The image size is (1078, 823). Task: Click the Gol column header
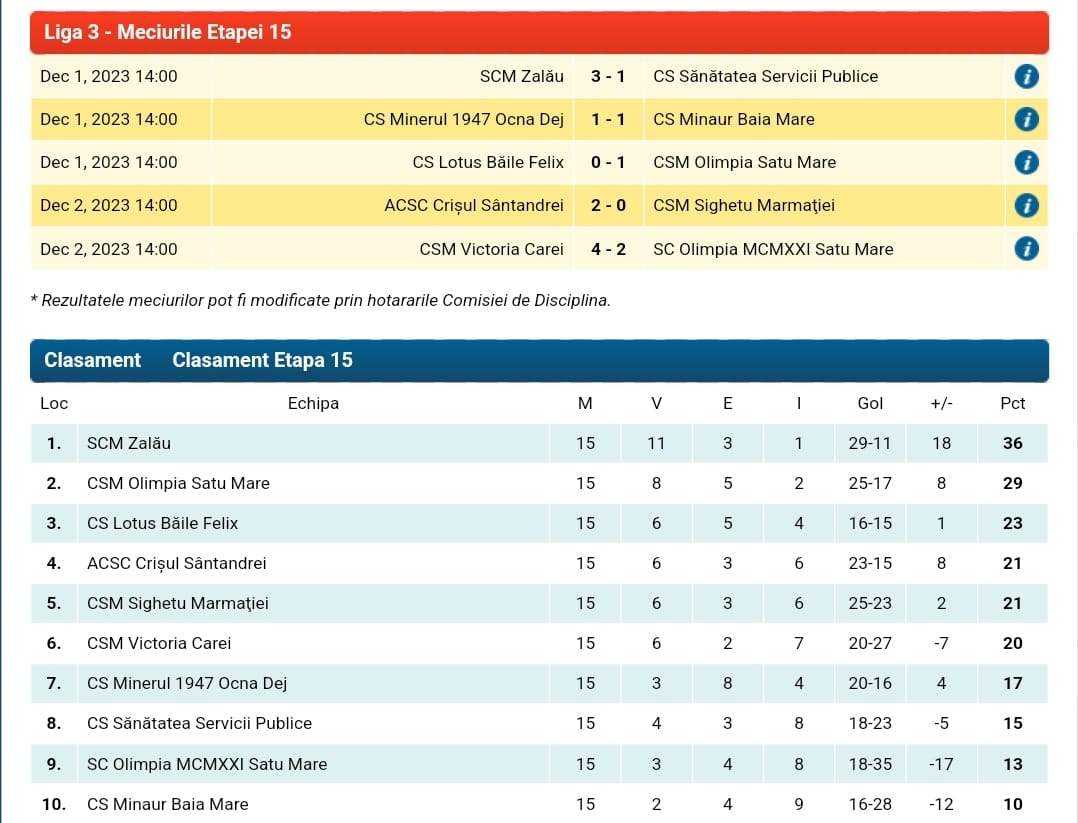coord(870,403)
